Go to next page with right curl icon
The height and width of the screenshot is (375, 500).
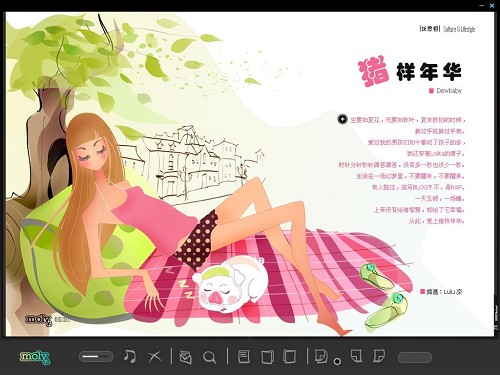pos(379,356)
